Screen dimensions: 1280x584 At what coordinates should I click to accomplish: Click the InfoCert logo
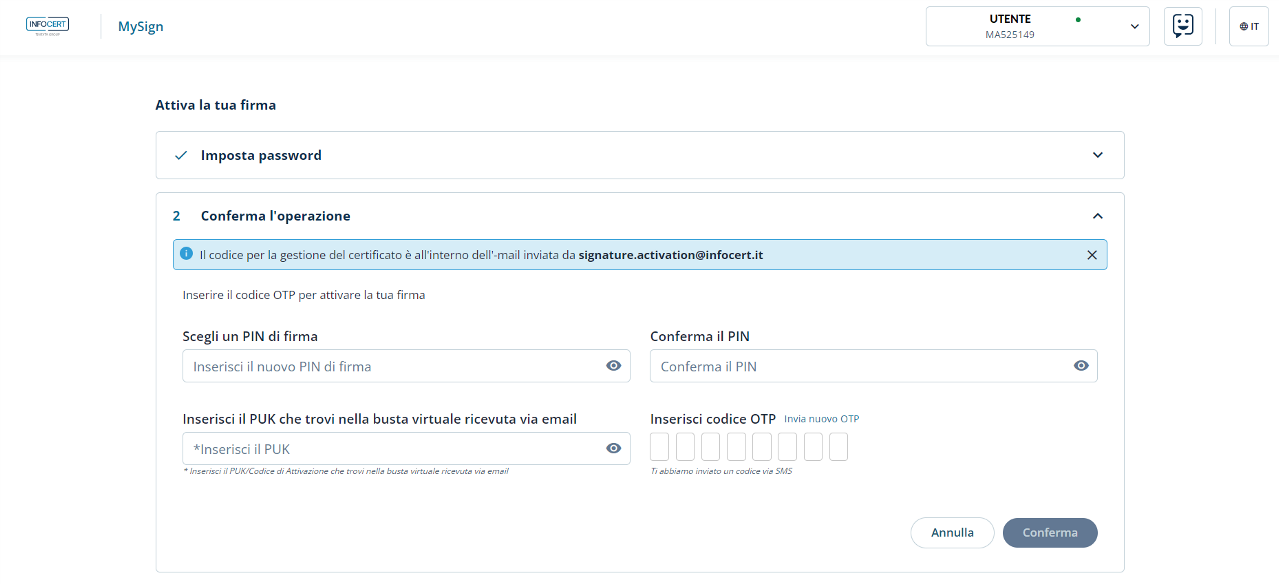click(x=47, y=26)
